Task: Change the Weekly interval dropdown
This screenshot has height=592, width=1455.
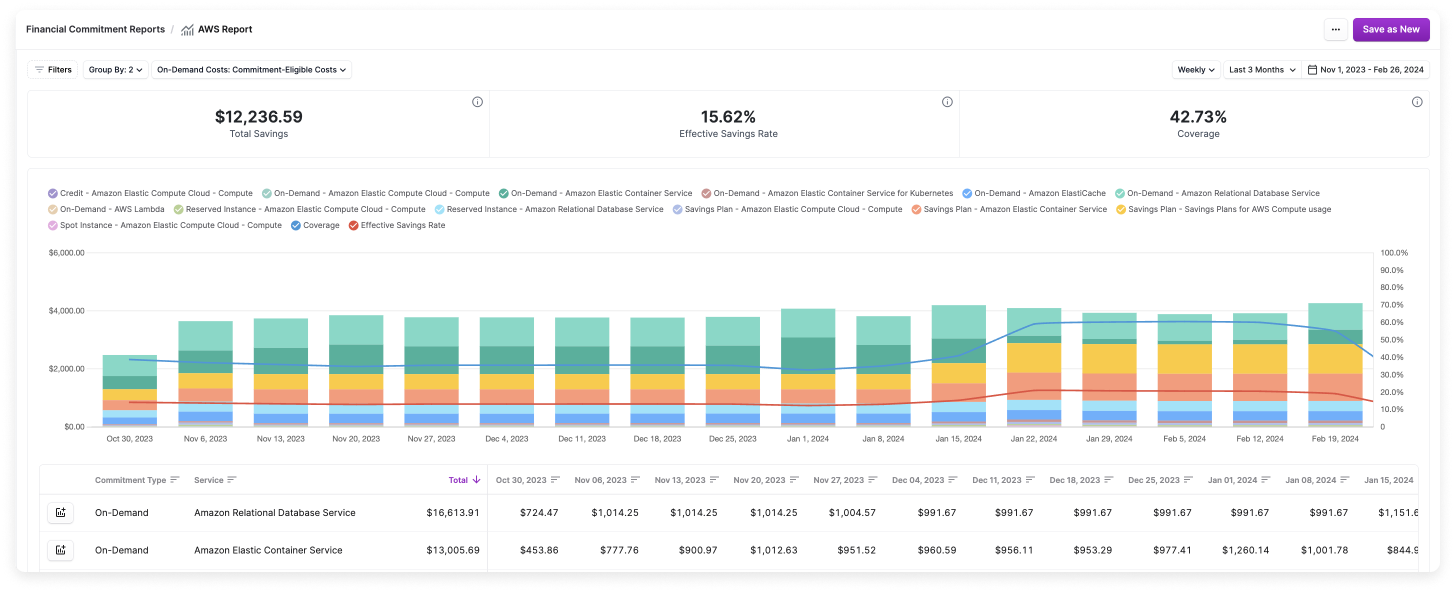Action: (1196, 70)
